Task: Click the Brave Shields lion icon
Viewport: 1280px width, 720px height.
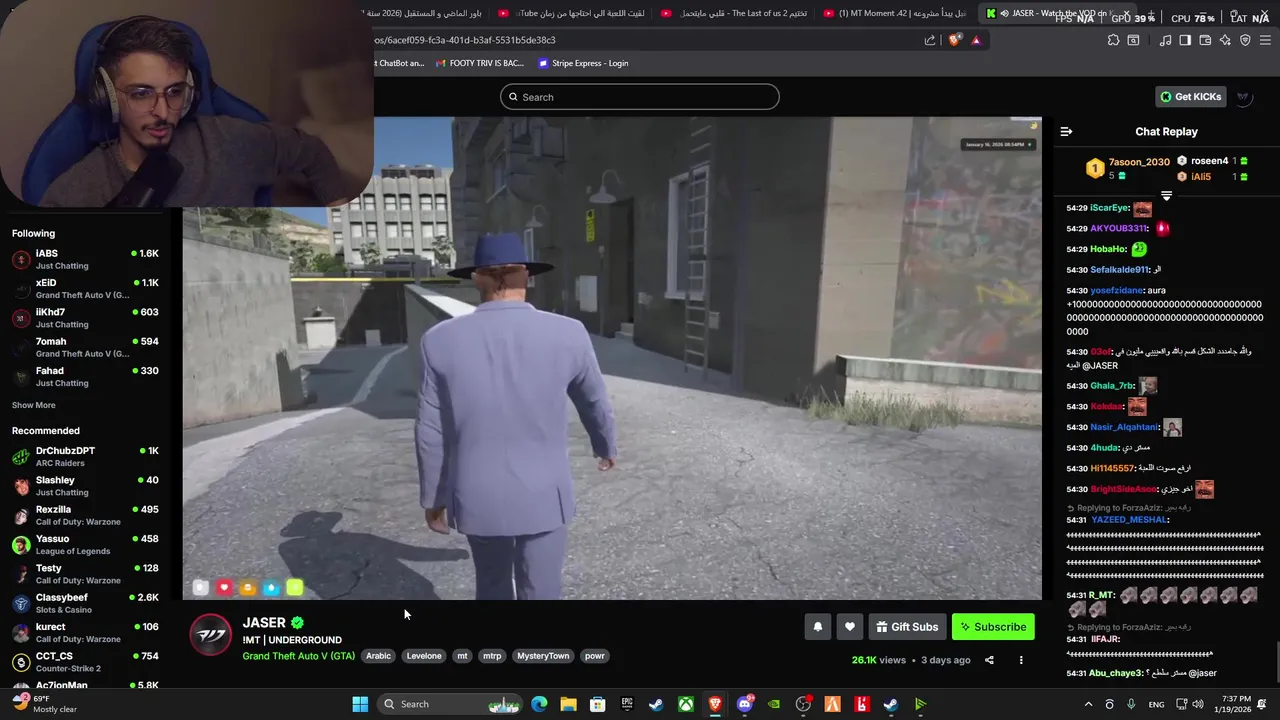Action: tap(954, 40)
